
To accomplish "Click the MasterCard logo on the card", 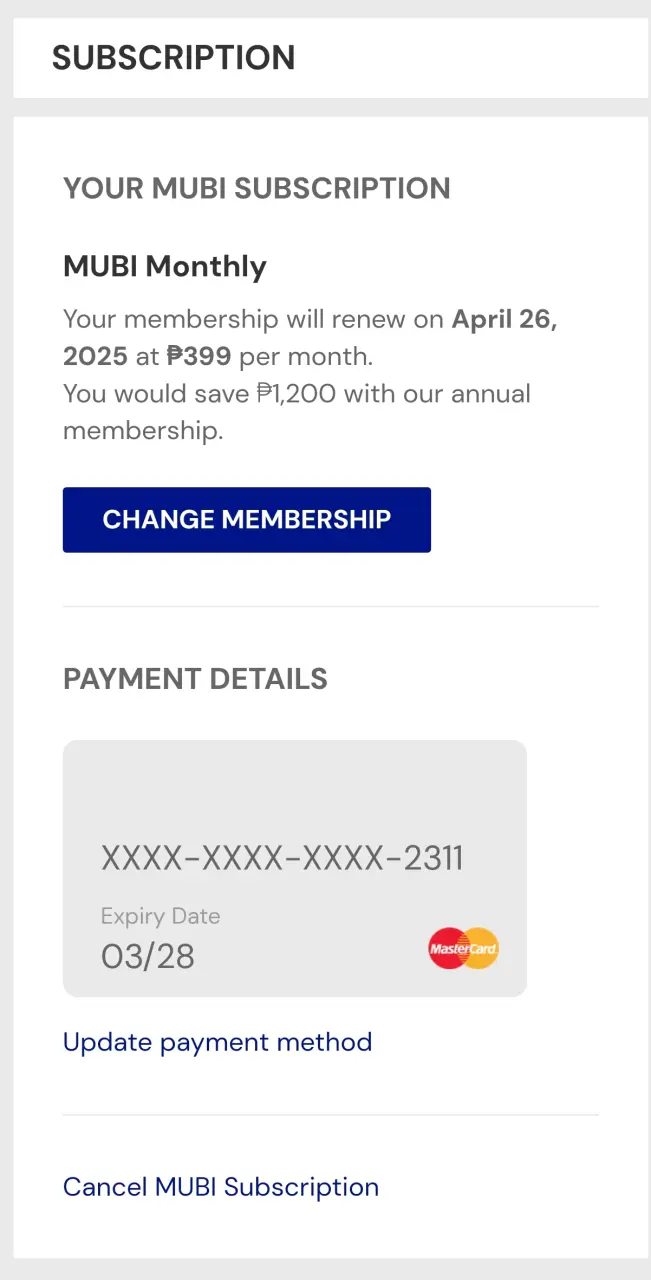I will coord(463,948).
